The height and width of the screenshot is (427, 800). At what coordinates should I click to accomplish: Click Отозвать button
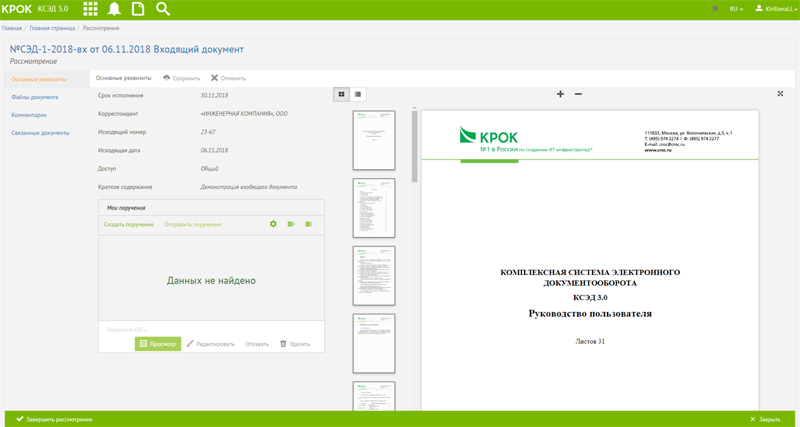(x=257, y=344)
